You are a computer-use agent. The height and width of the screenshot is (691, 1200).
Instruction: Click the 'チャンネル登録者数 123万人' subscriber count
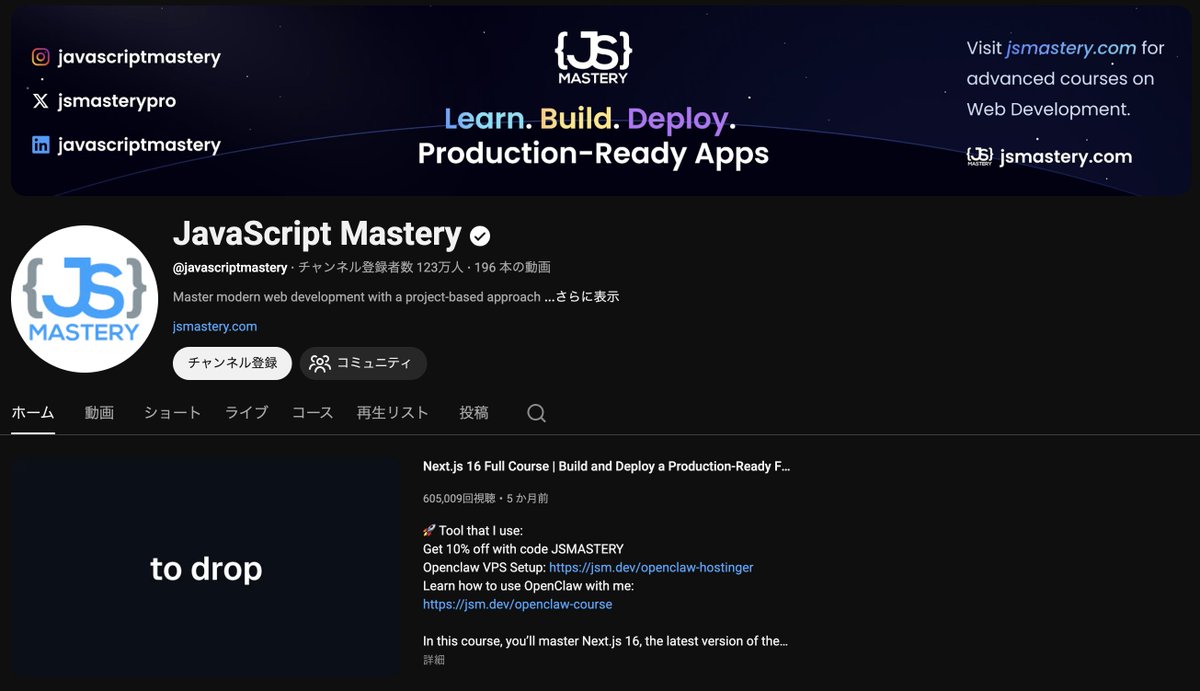381,267
